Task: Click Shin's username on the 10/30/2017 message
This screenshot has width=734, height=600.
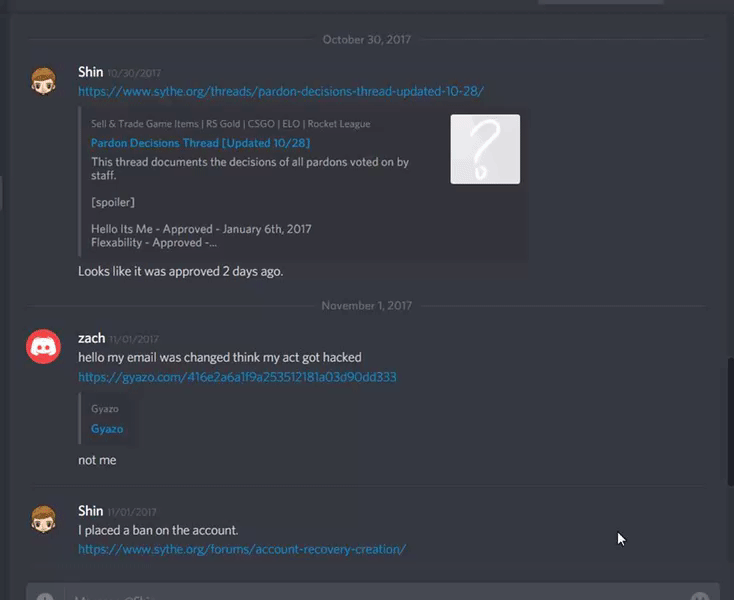Action: click(x=90, y=72)
